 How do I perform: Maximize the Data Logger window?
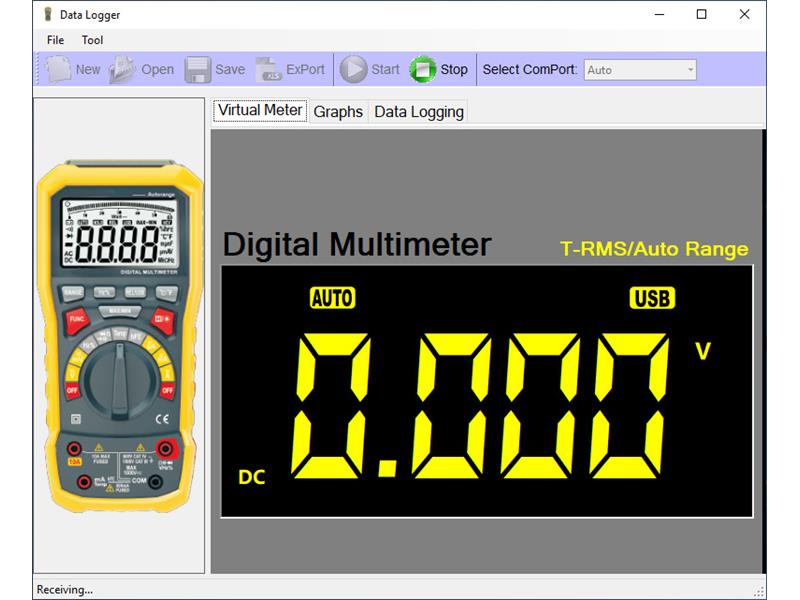point(702,14)
